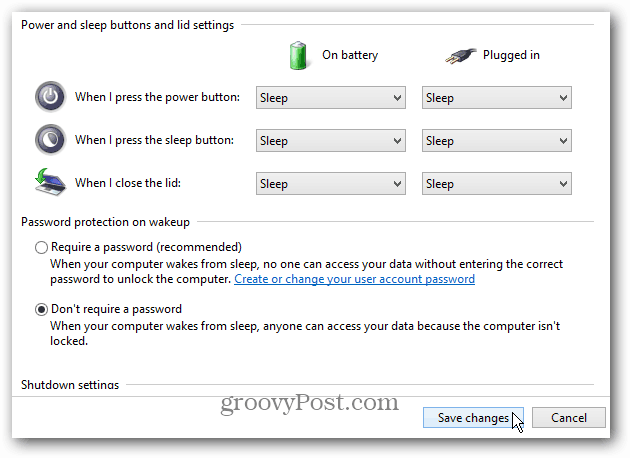Click the Save changes button
Screen dimensions: 630x458
coord(473,418)
